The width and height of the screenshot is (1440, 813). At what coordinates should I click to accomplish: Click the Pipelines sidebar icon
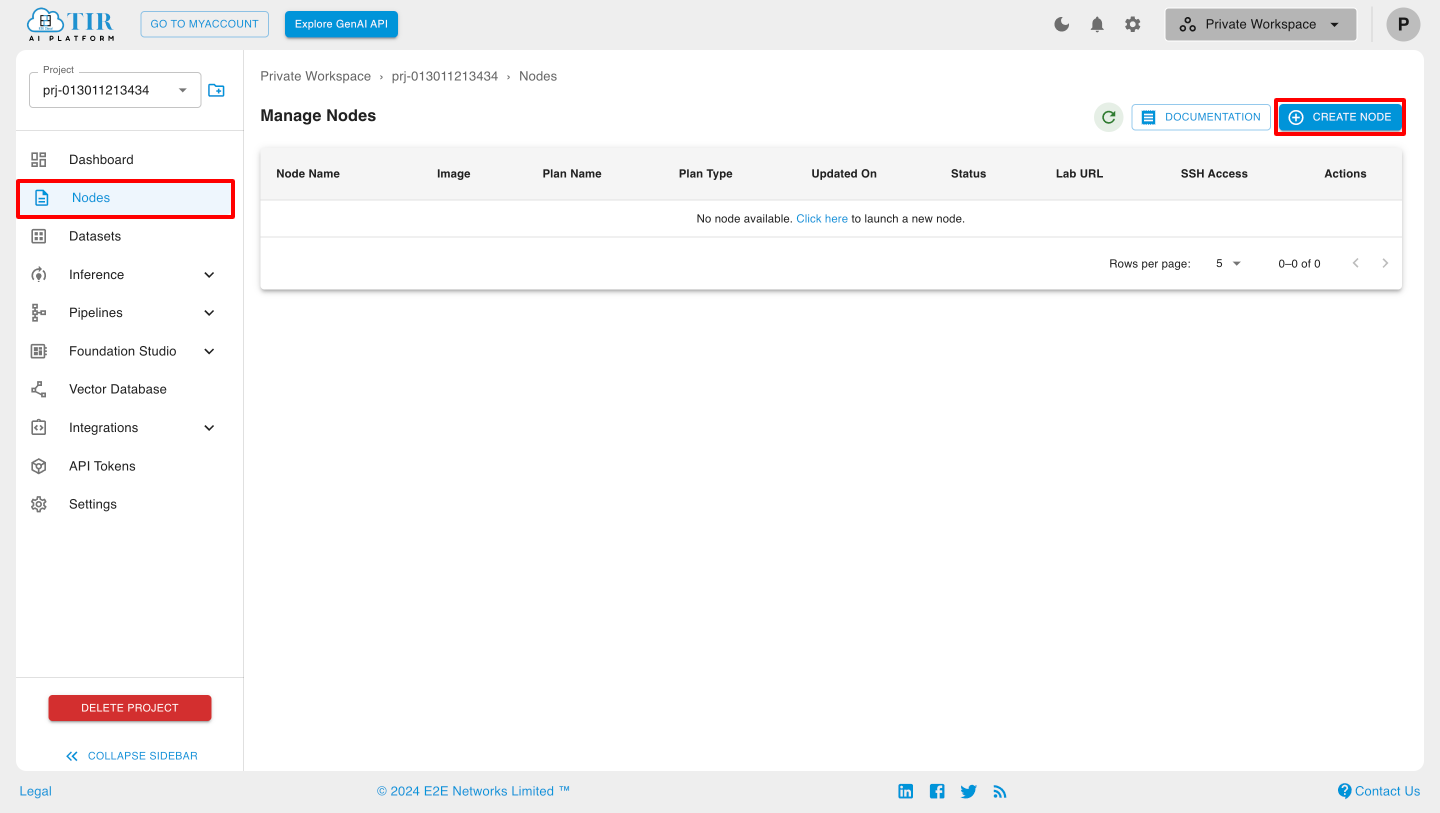[39, 313]
